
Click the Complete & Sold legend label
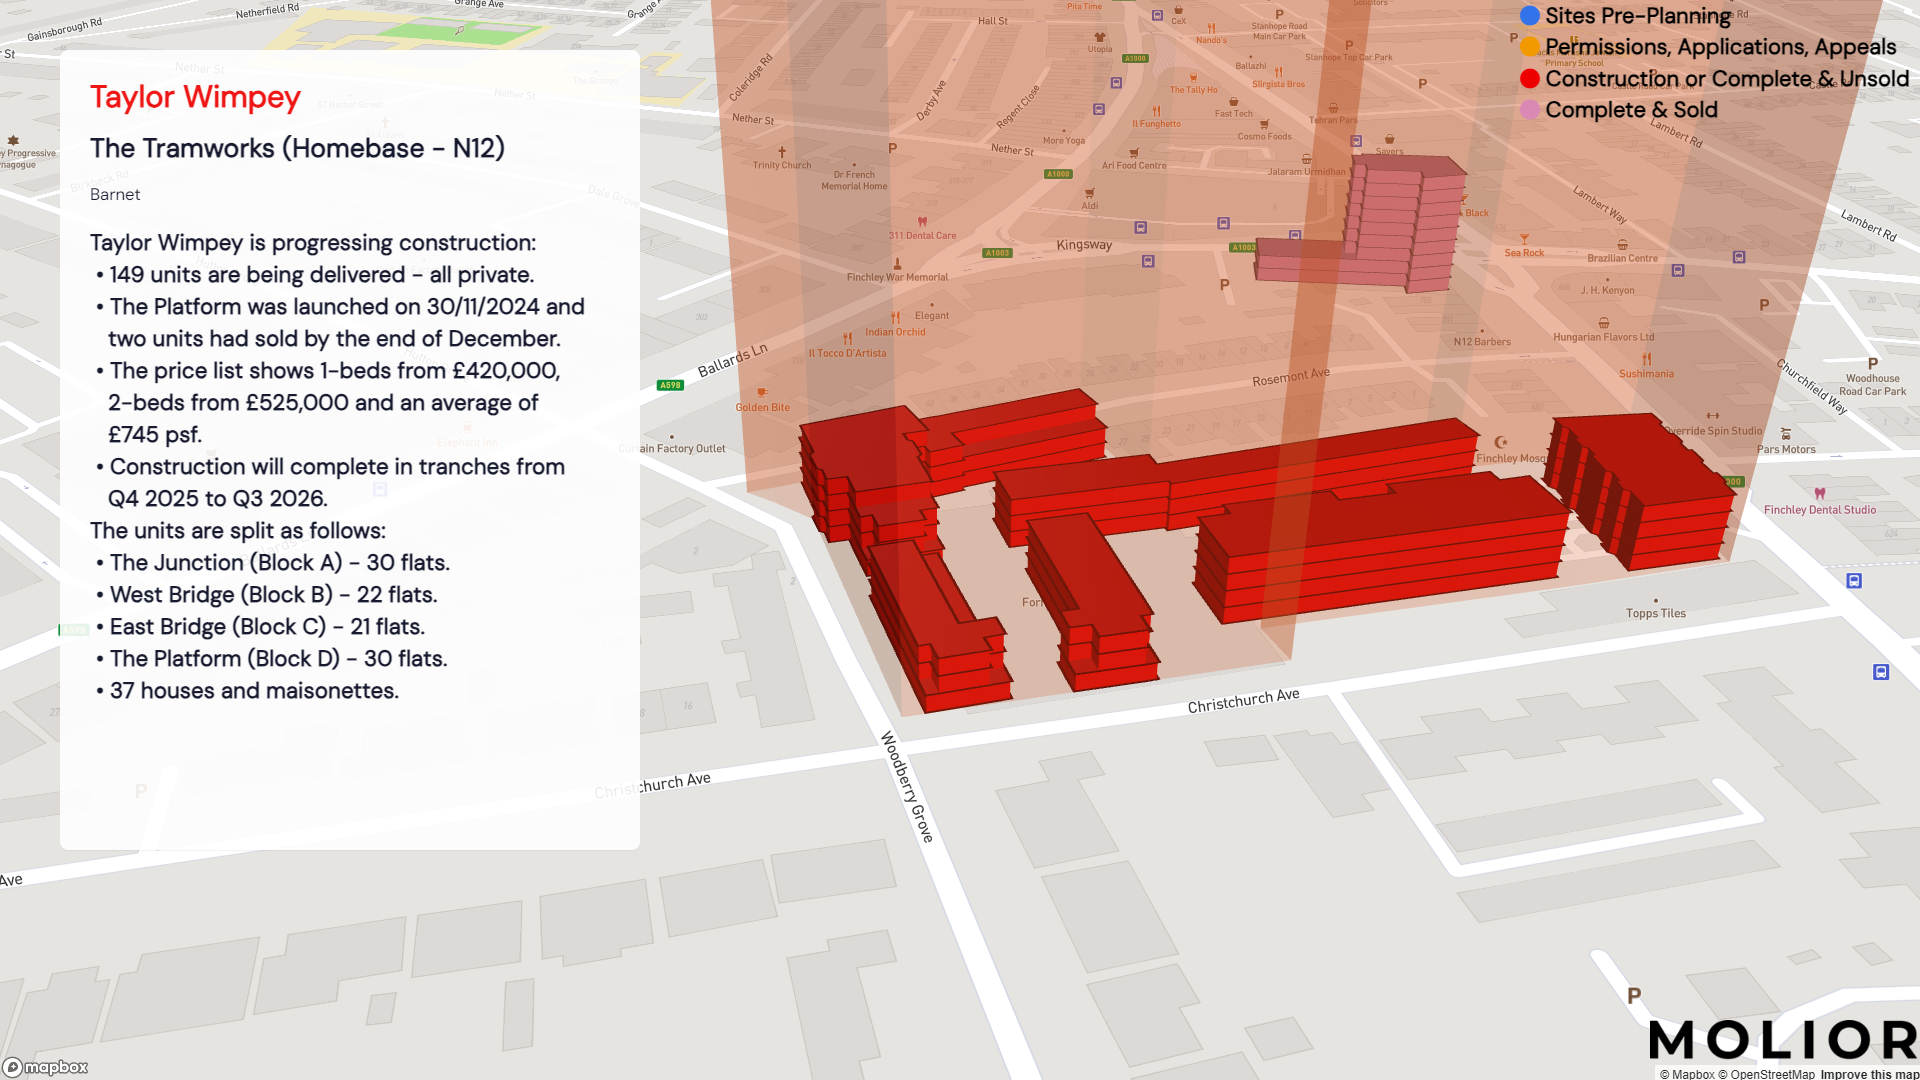[1632, 110]
